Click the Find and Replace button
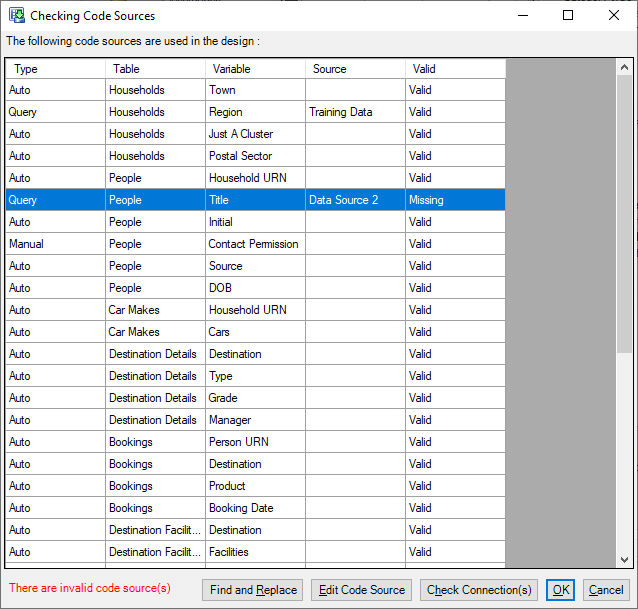 [253, 590]
